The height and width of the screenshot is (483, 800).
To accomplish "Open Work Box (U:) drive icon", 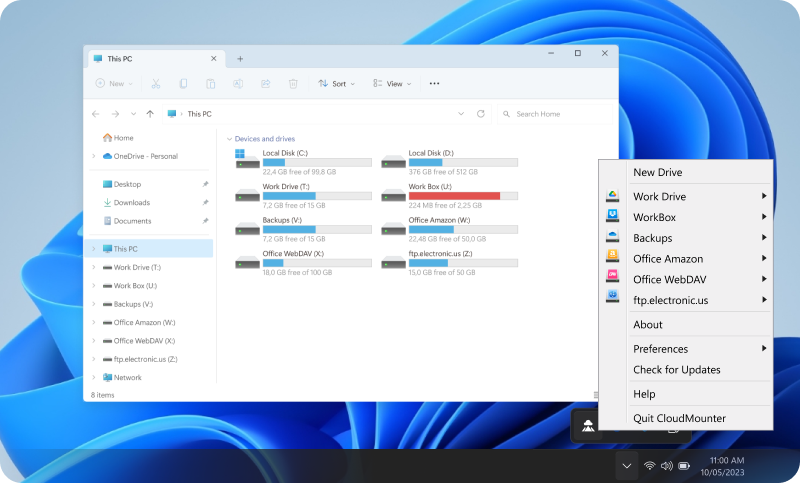I will click(393, 195).
